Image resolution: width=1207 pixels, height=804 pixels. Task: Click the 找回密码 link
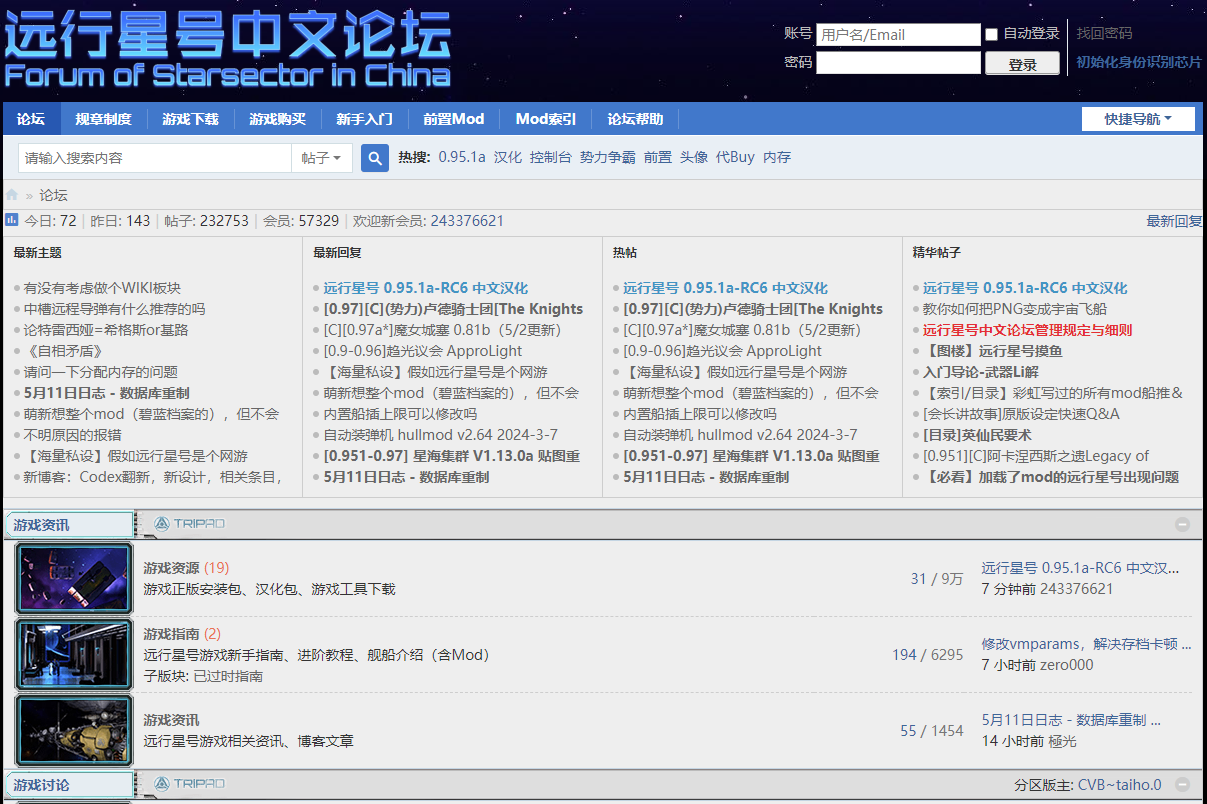[x=1104, y=34]
